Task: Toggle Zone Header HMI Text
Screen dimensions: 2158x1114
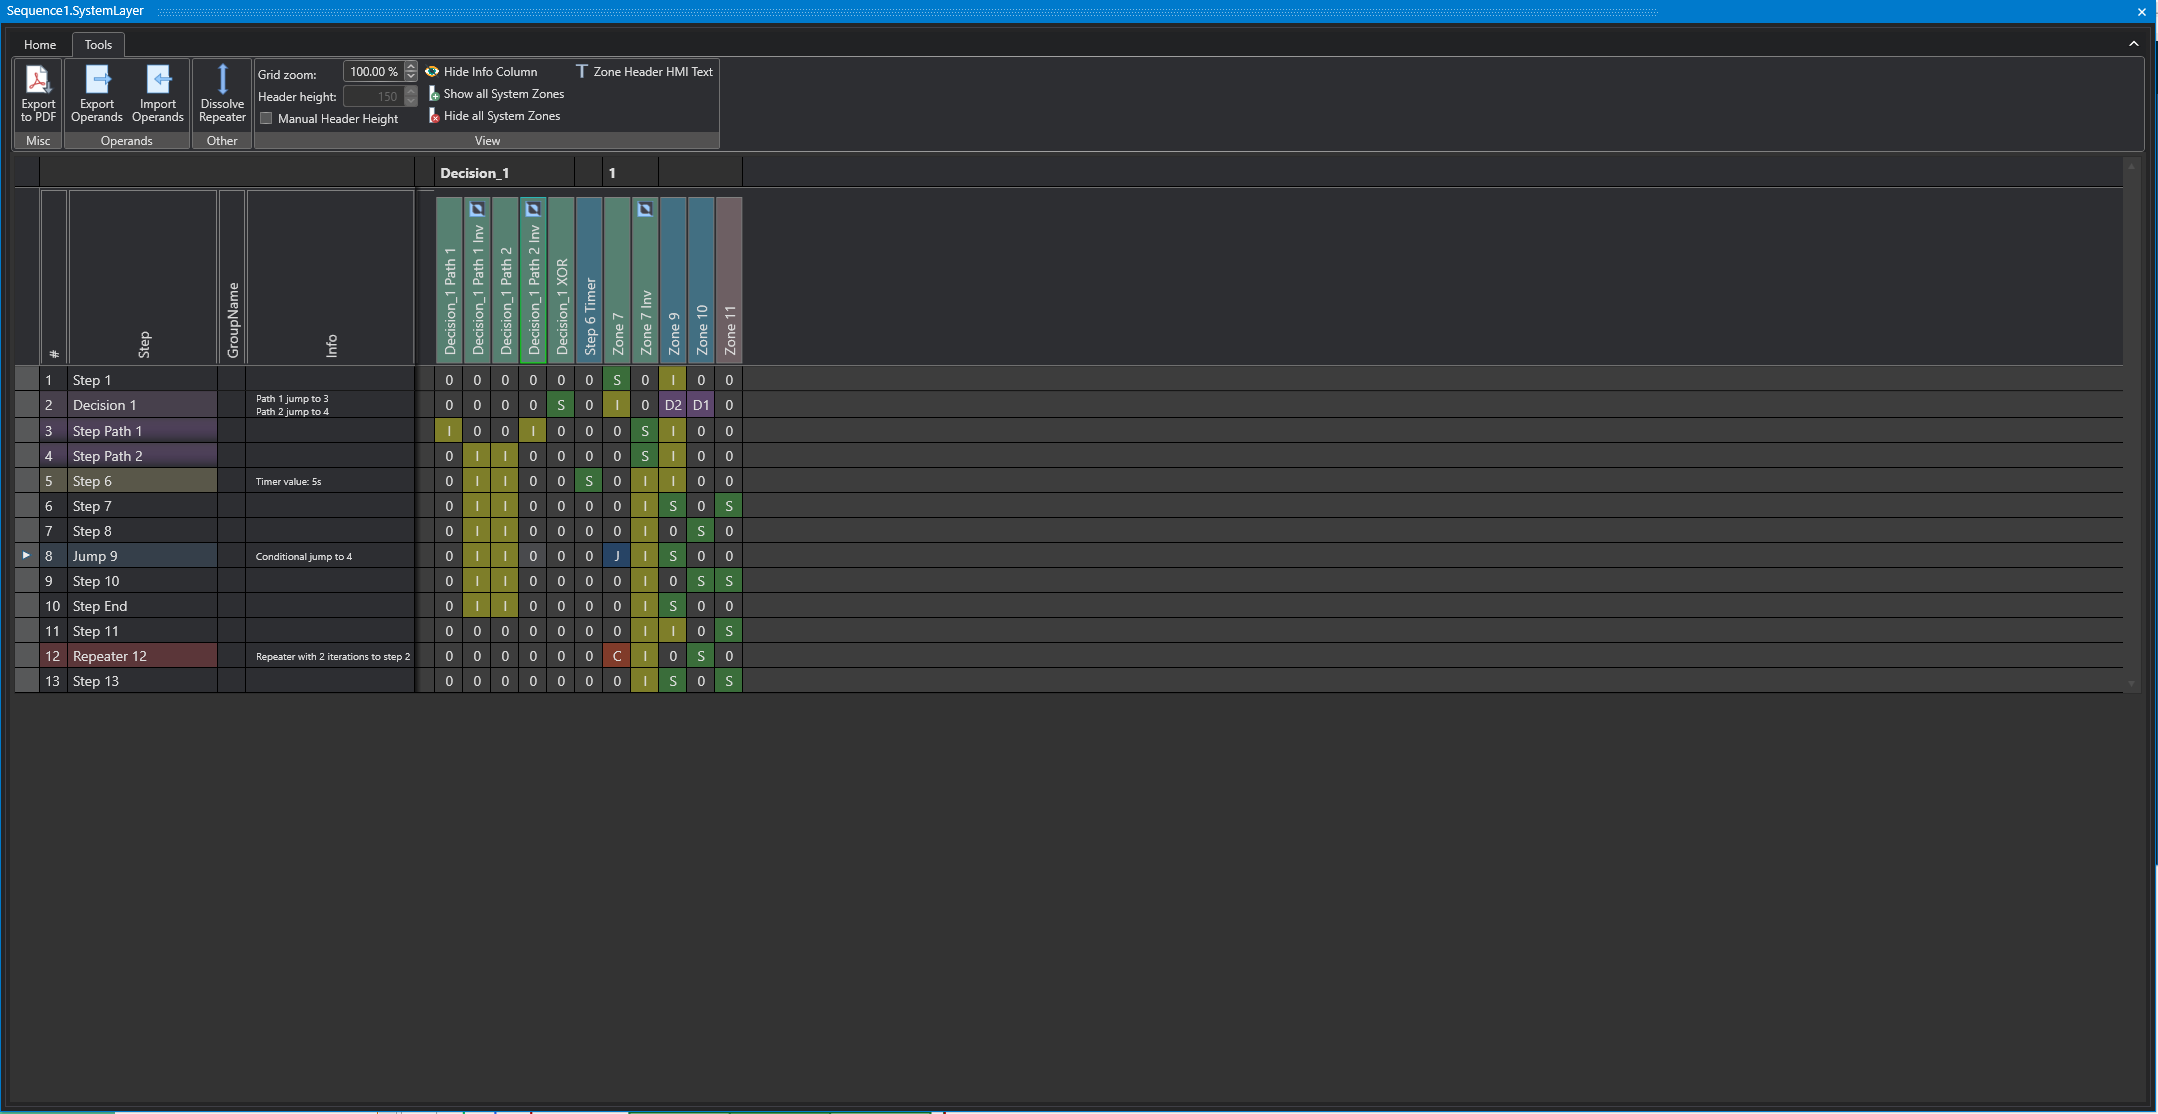Action: 644,72
